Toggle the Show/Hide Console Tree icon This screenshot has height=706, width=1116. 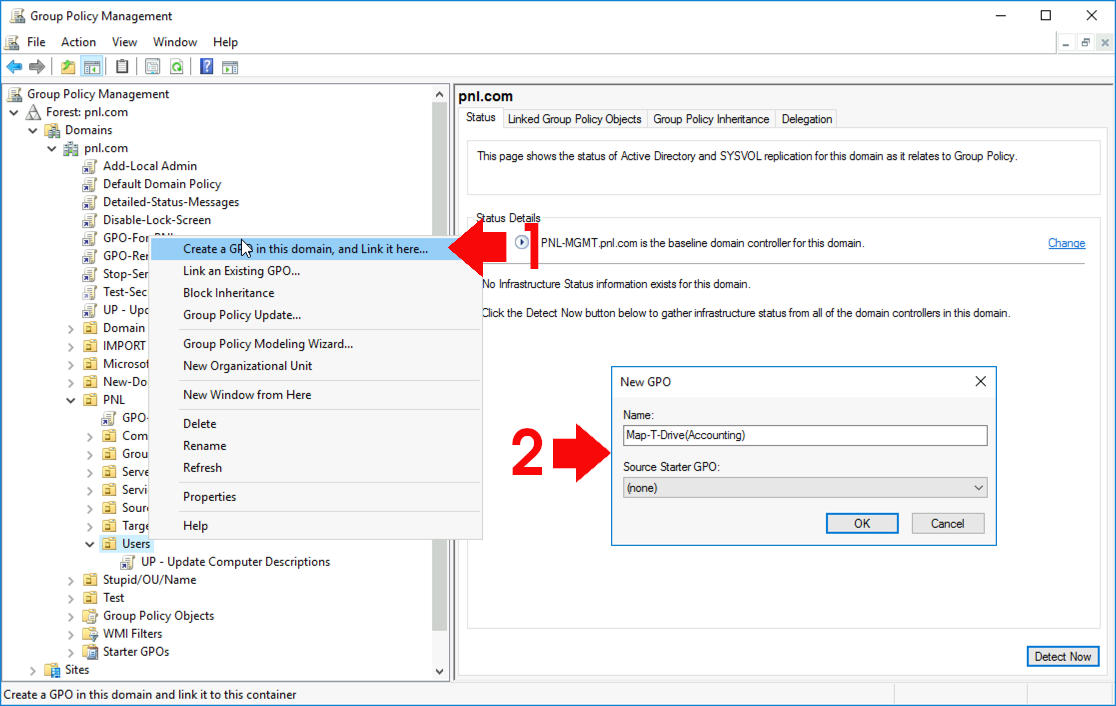point(91,66)
